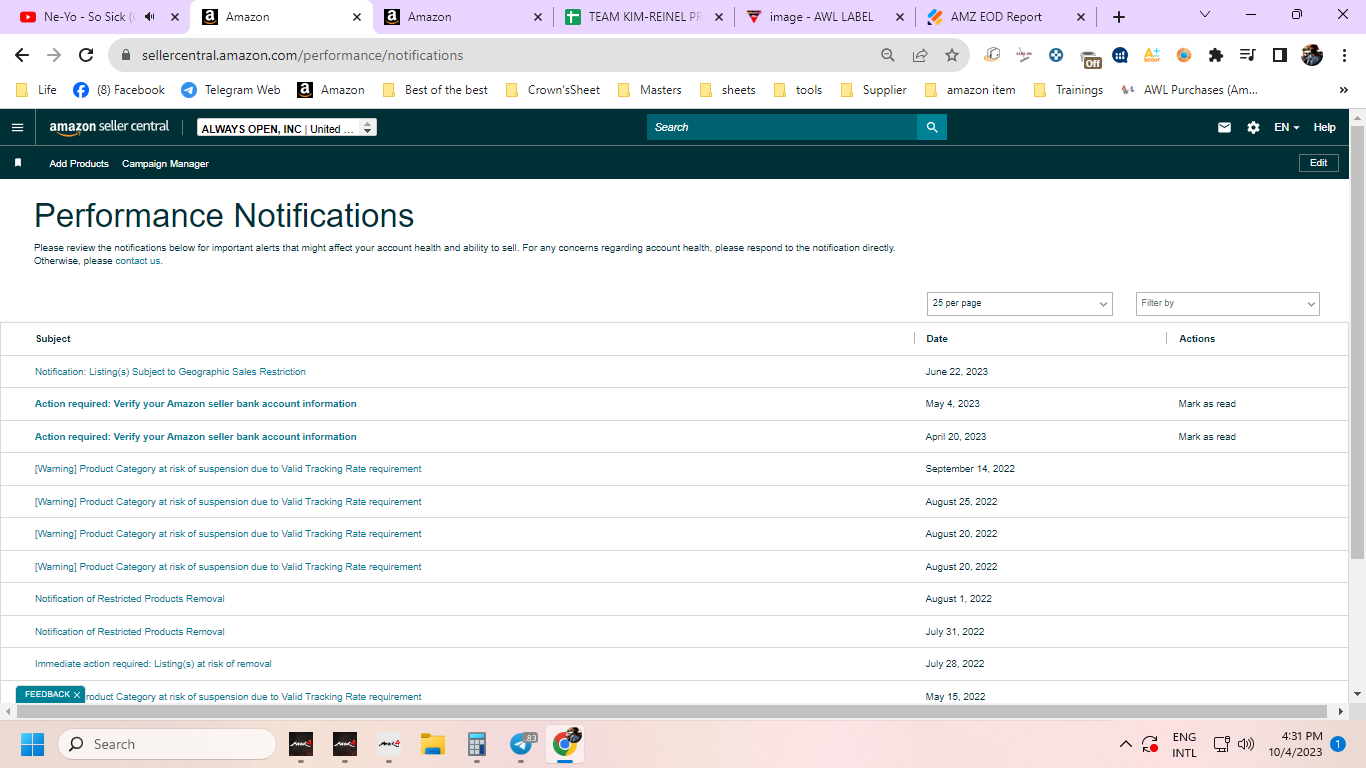Click the system tray volume icon

click(x=1246, y=744)
